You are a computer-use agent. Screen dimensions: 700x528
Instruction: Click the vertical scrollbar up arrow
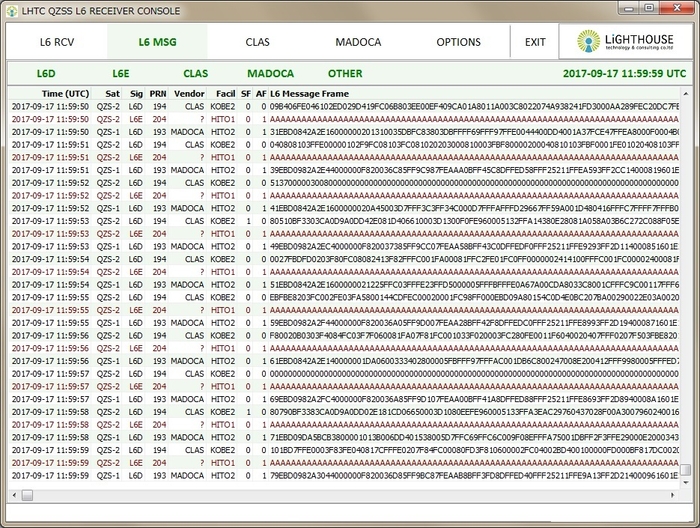pos(686,93)
